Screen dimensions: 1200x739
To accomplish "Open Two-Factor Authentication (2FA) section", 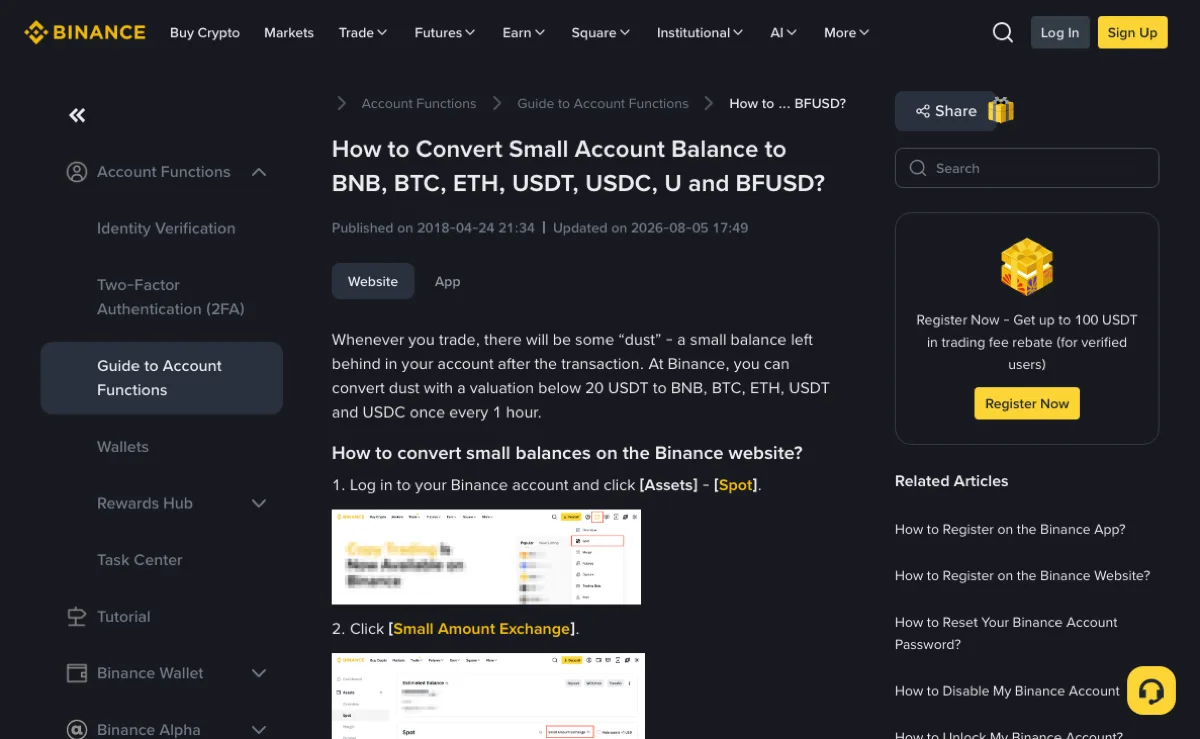I will point(171,297).
